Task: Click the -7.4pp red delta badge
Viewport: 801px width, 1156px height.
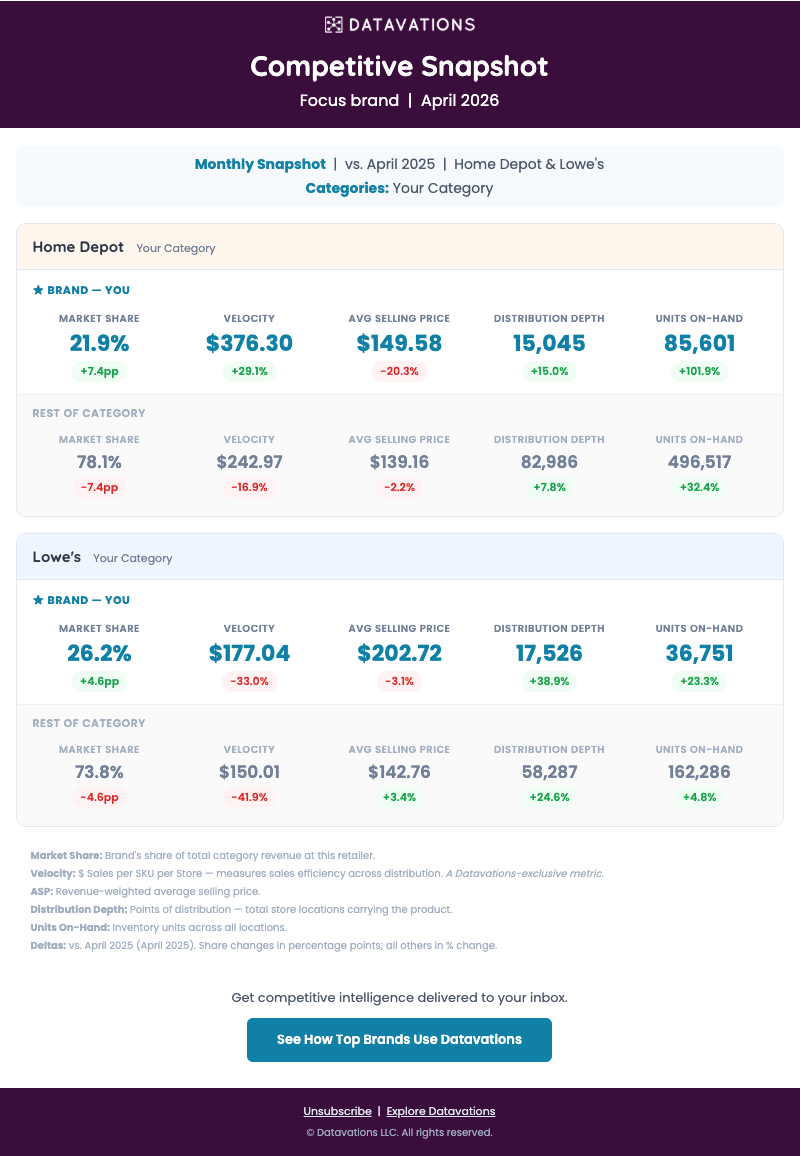Action: click(x=100, y=487)
